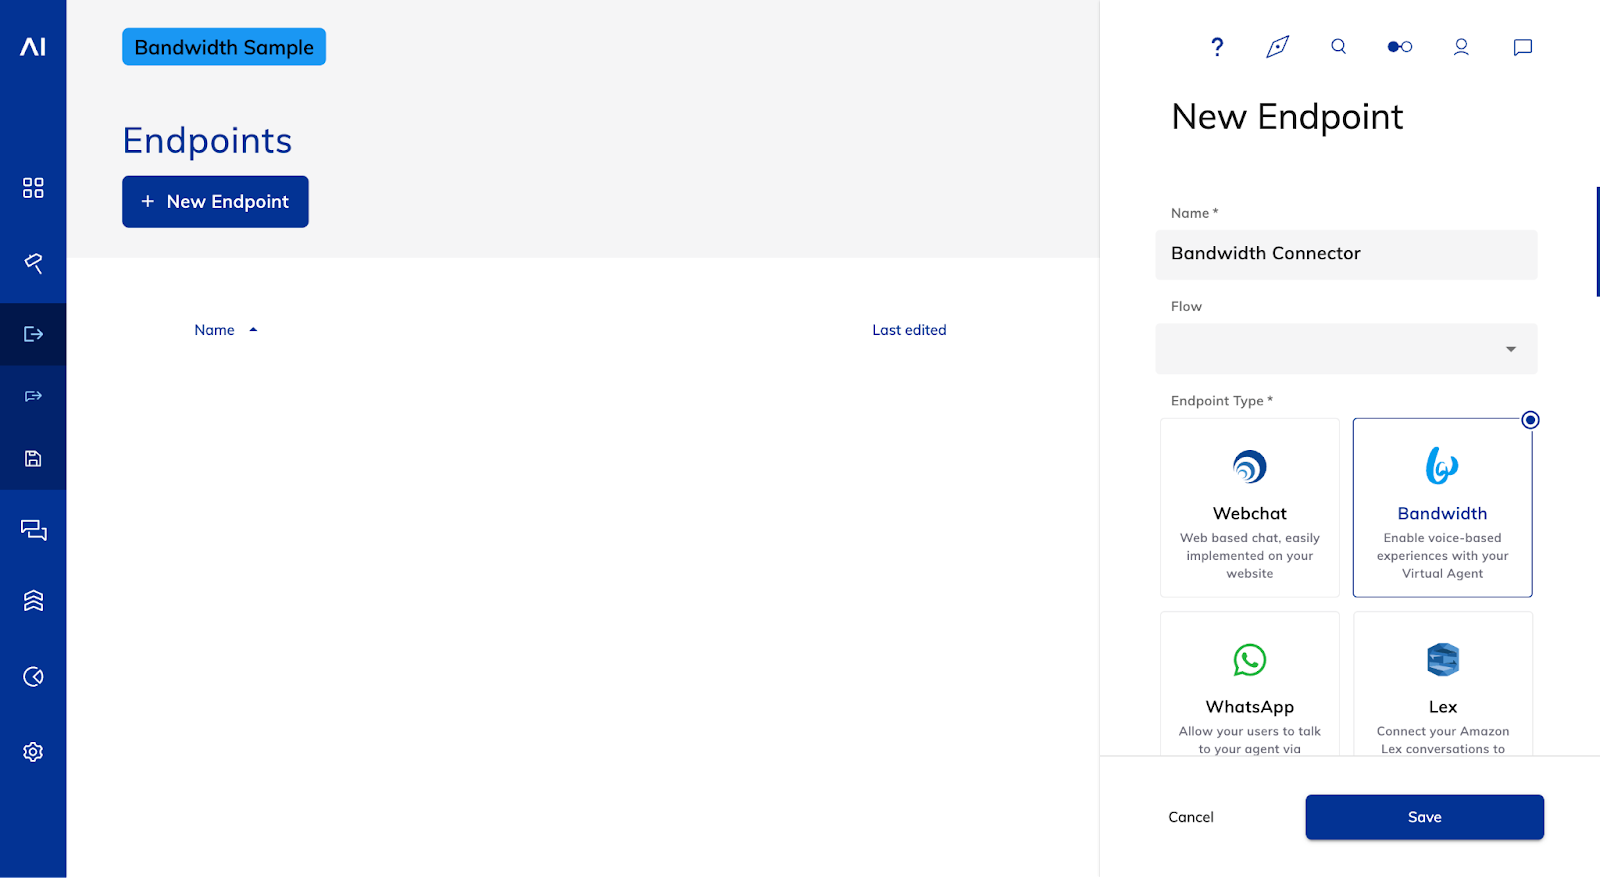Click the Bandwidth Sample project chip

coord(224,47)
